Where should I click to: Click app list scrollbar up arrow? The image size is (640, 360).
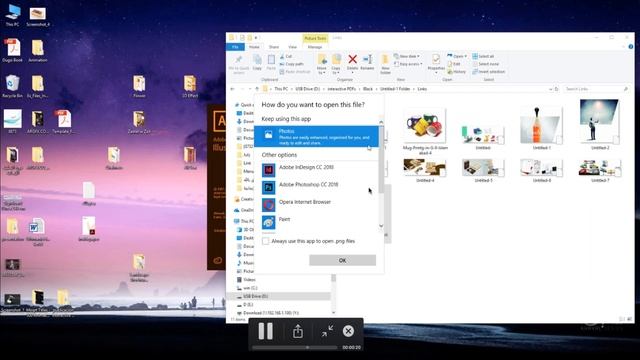[x=381, y=122]
